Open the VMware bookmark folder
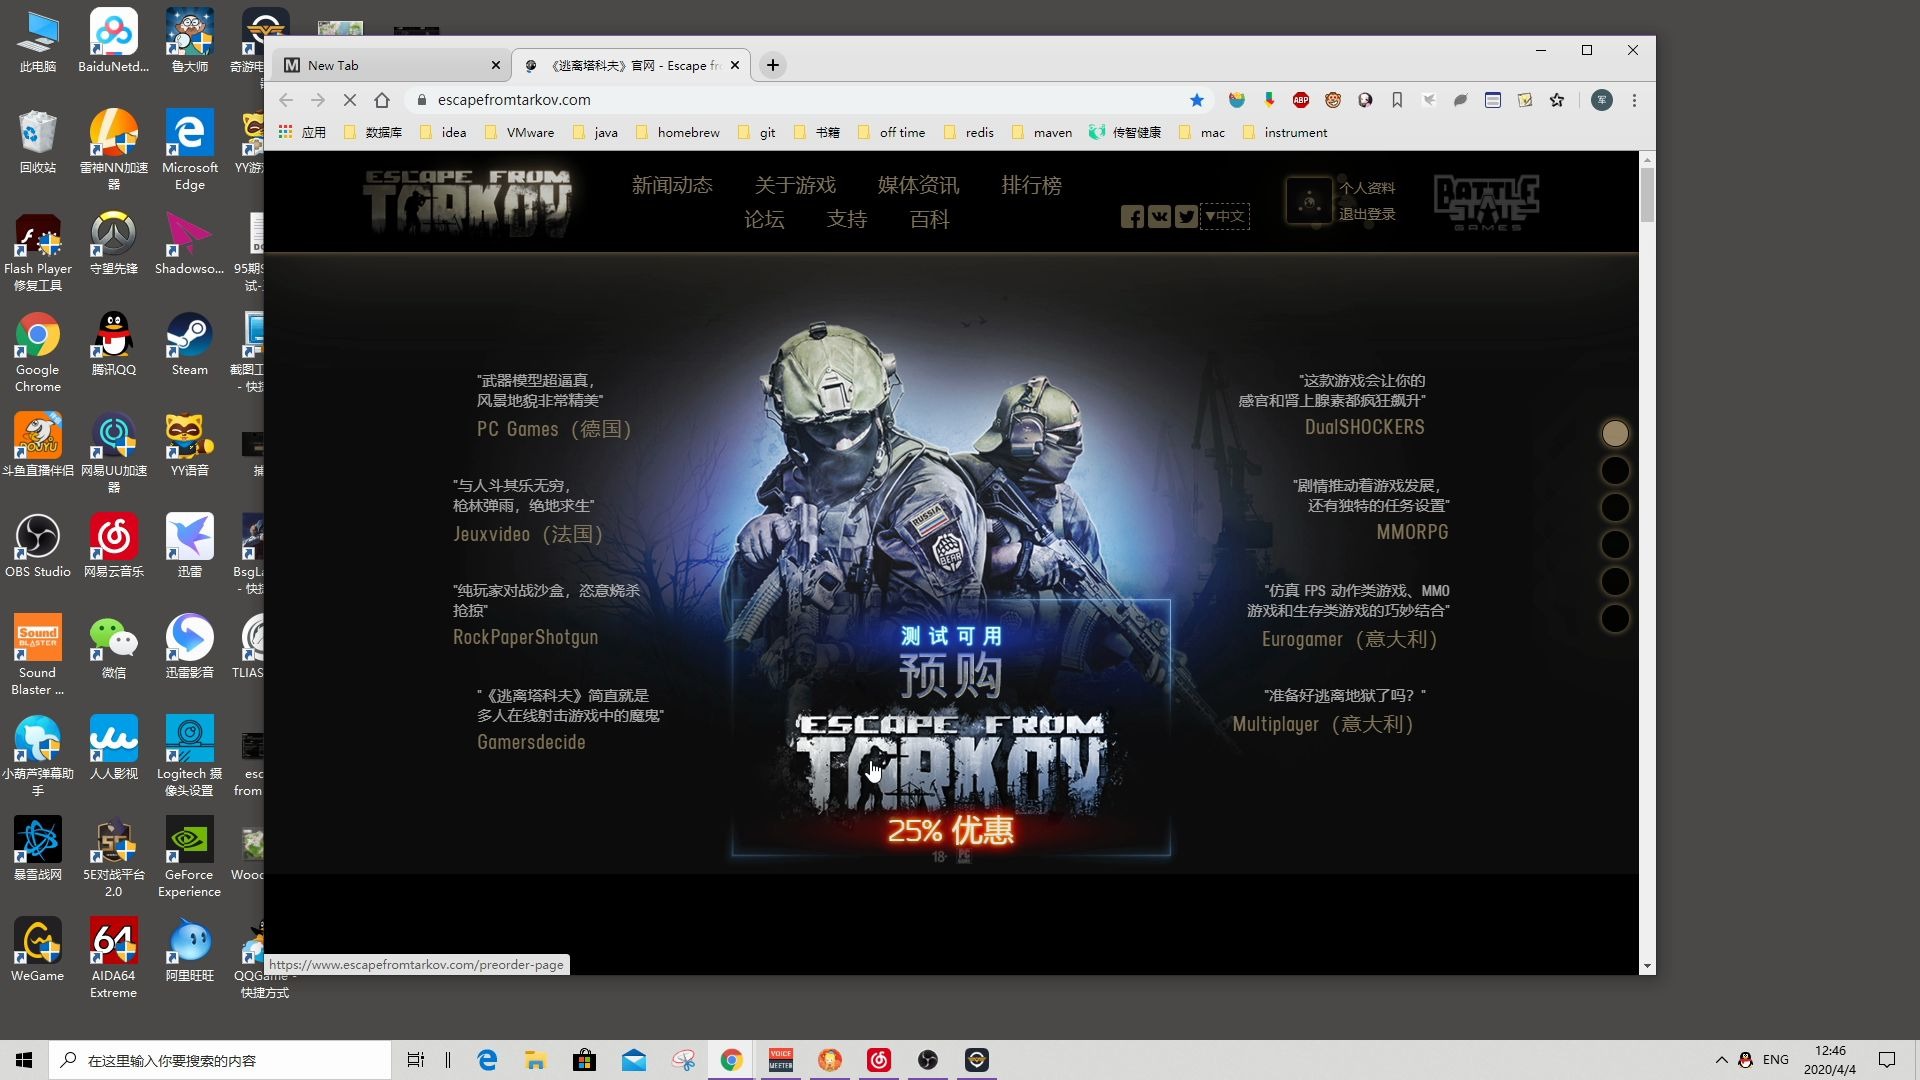 click(519, 132)
